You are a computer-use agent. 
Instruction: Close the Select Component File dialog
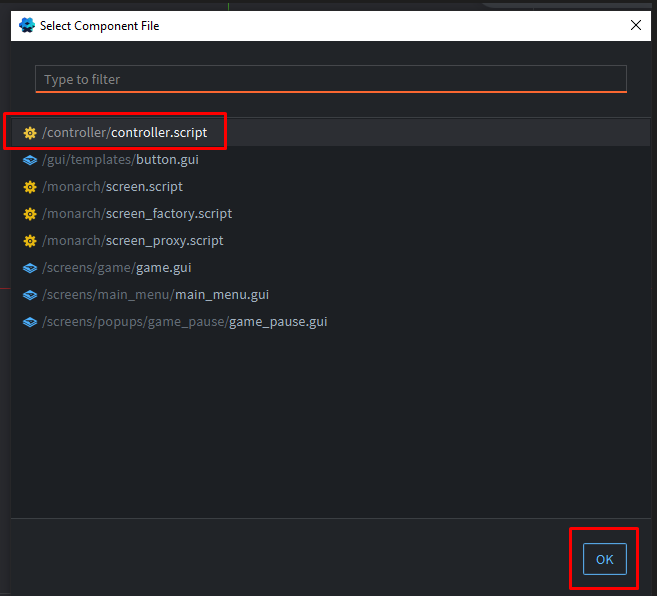point(635,26)
